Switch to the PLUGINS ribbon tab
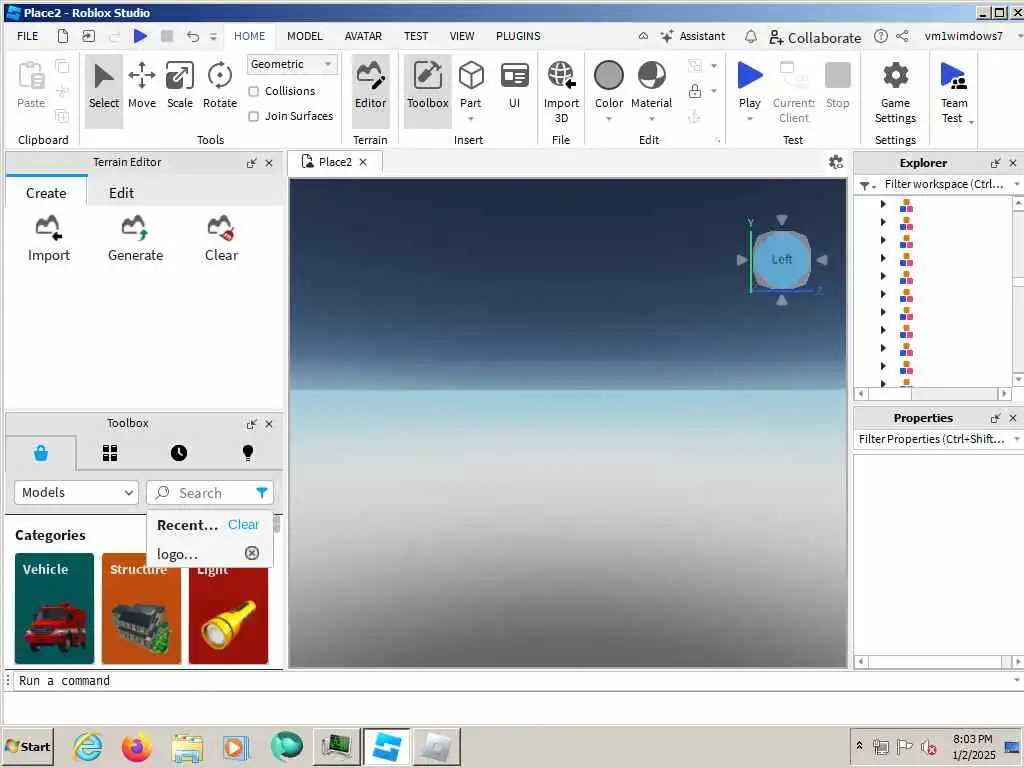Viewport: 1024px width, 768px height. 518,36
